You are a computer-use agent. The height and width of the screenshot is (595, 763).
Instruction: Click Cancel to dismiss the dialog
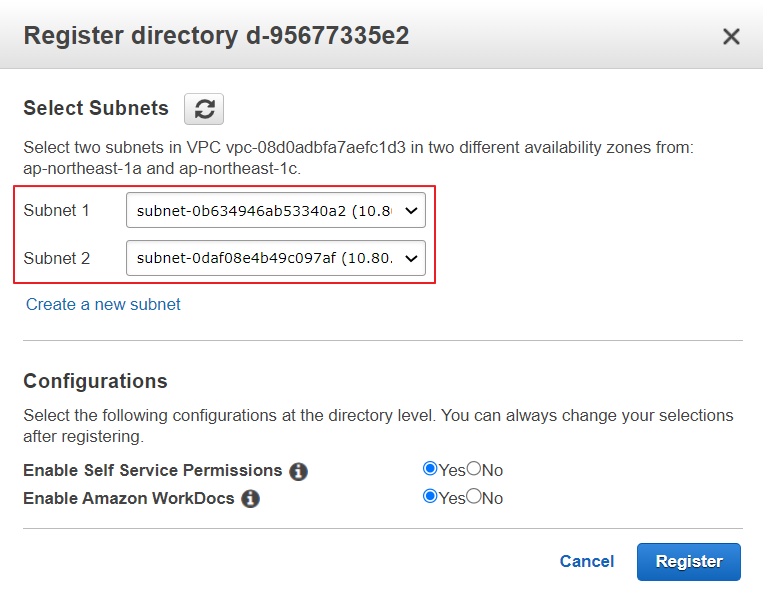click(x=587, y=561)
